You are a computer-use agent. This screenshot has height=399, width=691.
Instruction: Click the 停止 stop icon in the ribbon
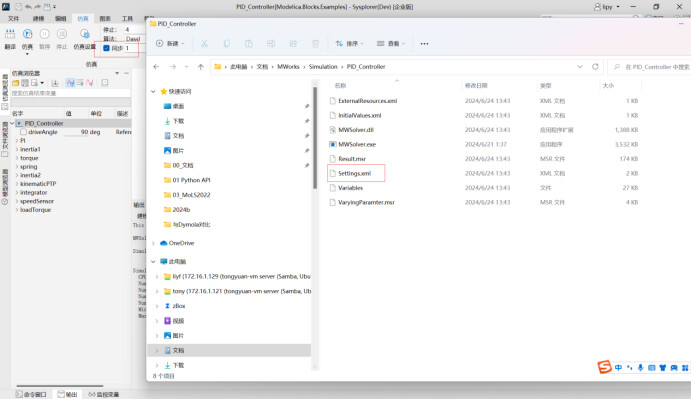(x=62, y=34)
